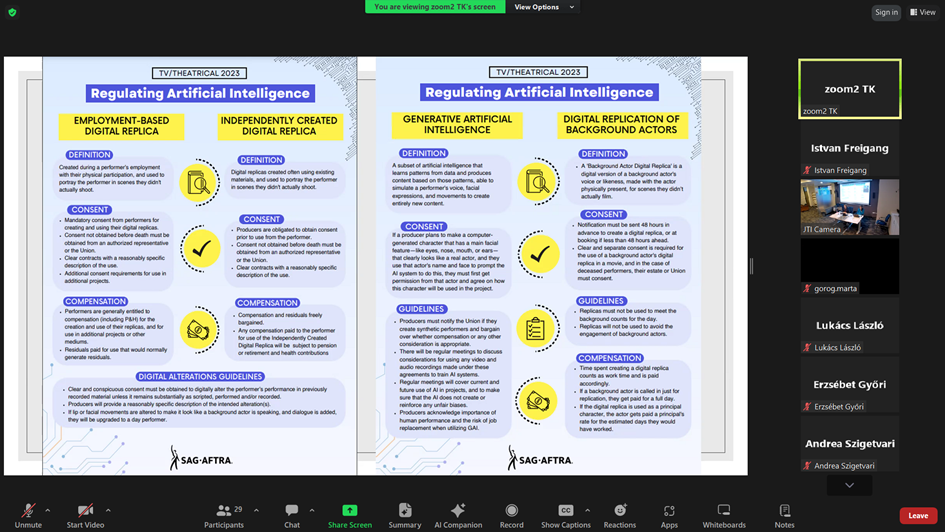Start recording the meeting

tap(511, 516)
